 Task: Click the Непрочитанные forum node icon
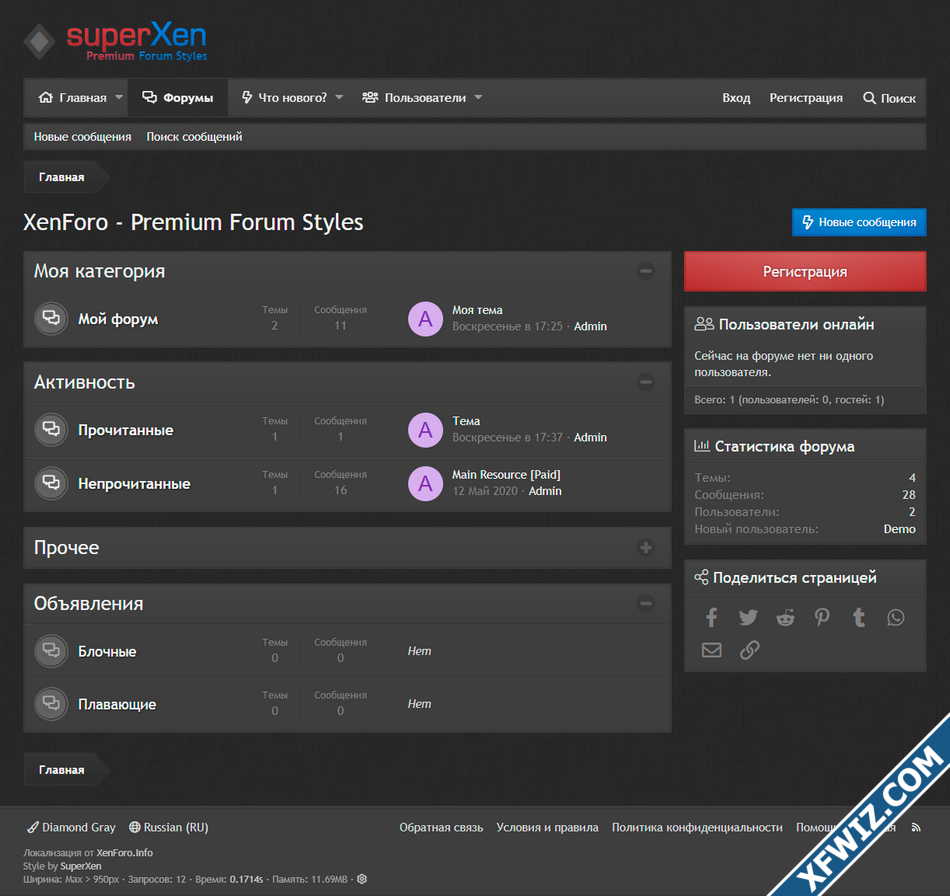tap(51, 483)
